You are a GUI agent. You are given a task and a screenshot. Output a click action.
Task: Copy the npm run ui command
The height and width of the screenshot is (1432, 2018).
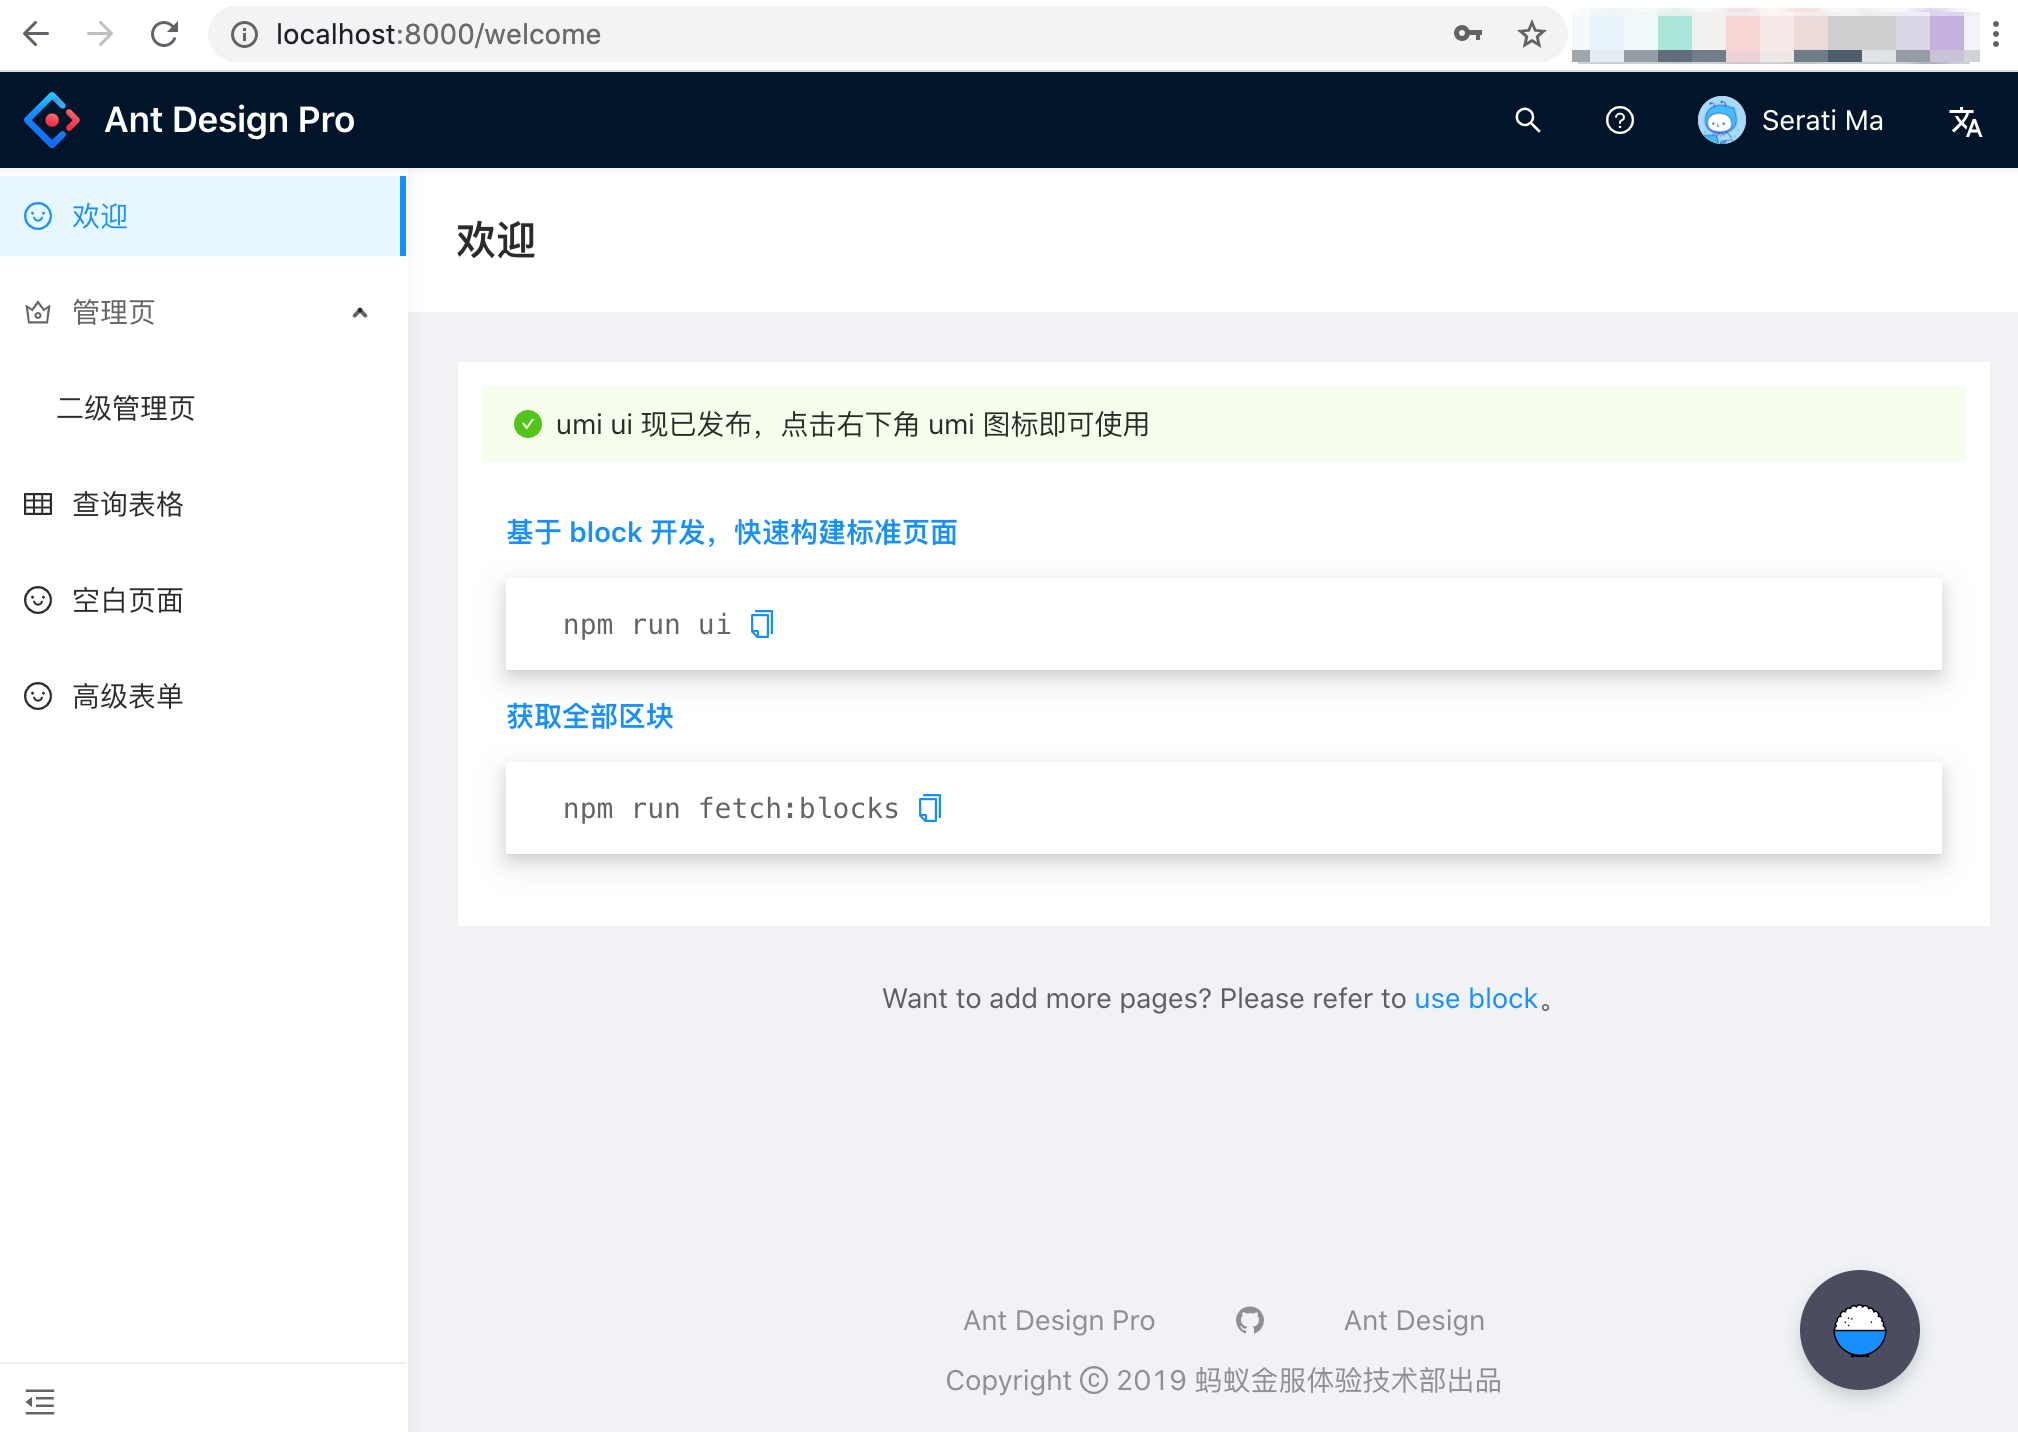(x=762, y=624)
